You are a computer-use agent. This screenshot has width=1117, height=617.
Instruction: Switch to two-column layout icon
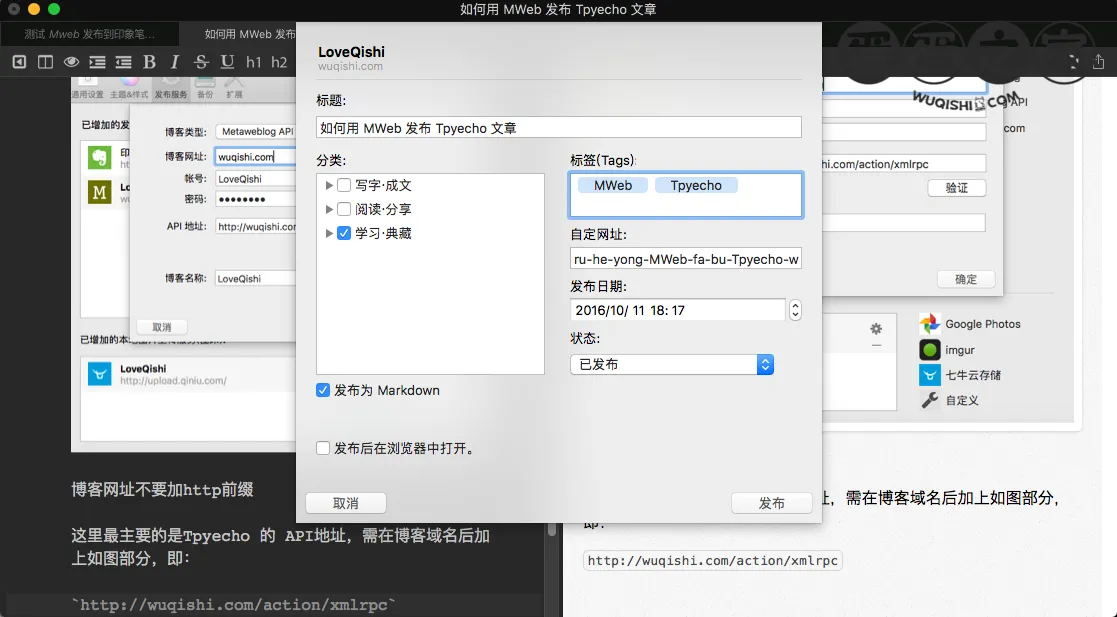pyautogui.click(x=45, y=62)
